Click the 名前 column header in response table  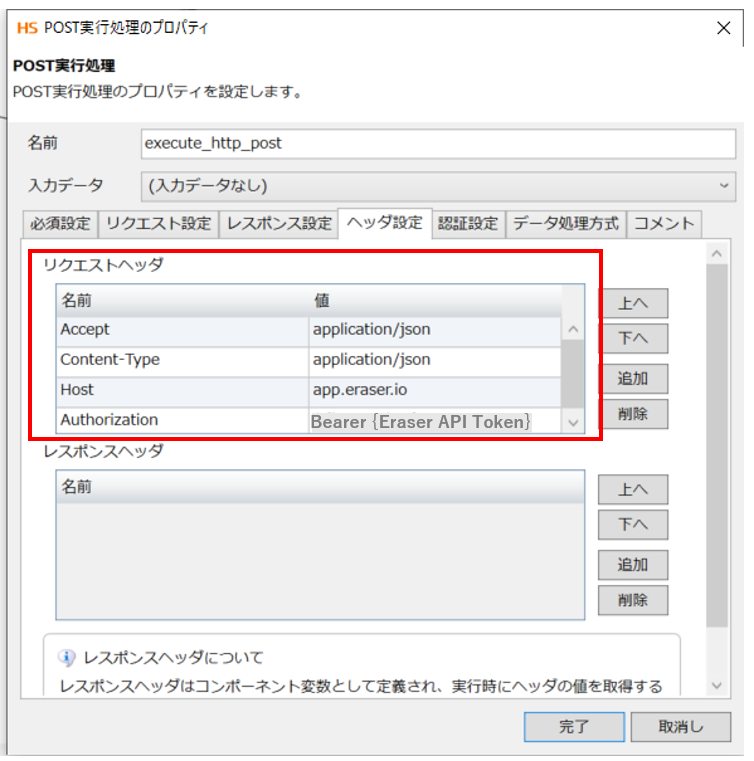tap(320, 487)
